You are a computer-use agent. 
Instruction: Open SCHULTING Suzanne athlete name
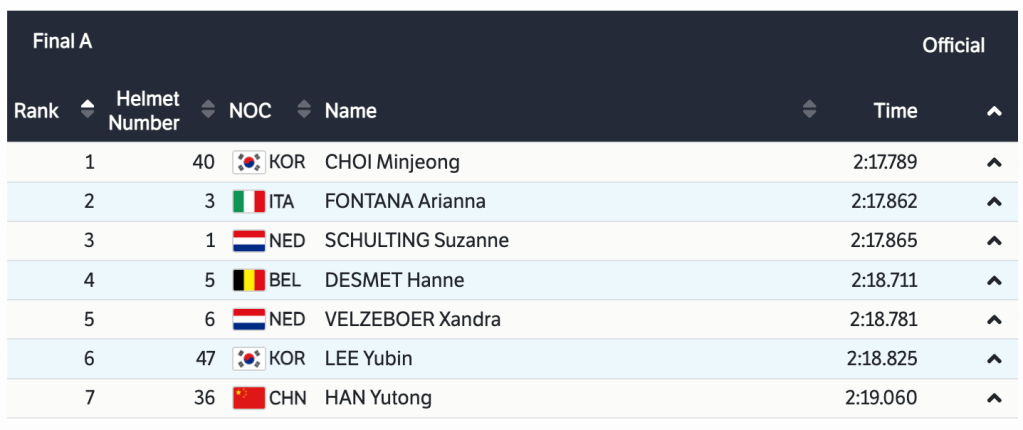pyautogui.click(x=417, y=240)
